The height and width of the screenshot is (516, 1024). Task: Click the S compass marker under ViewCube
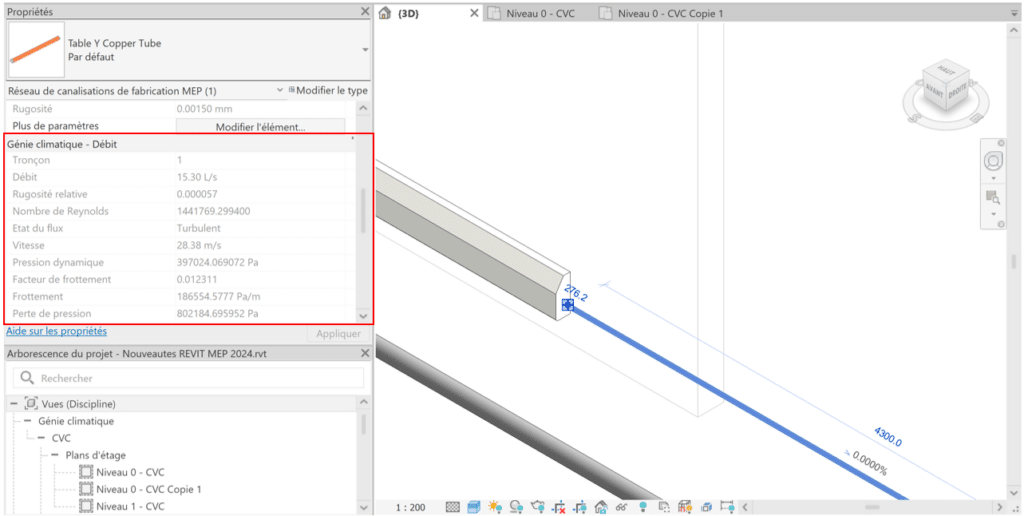(914, 118)
